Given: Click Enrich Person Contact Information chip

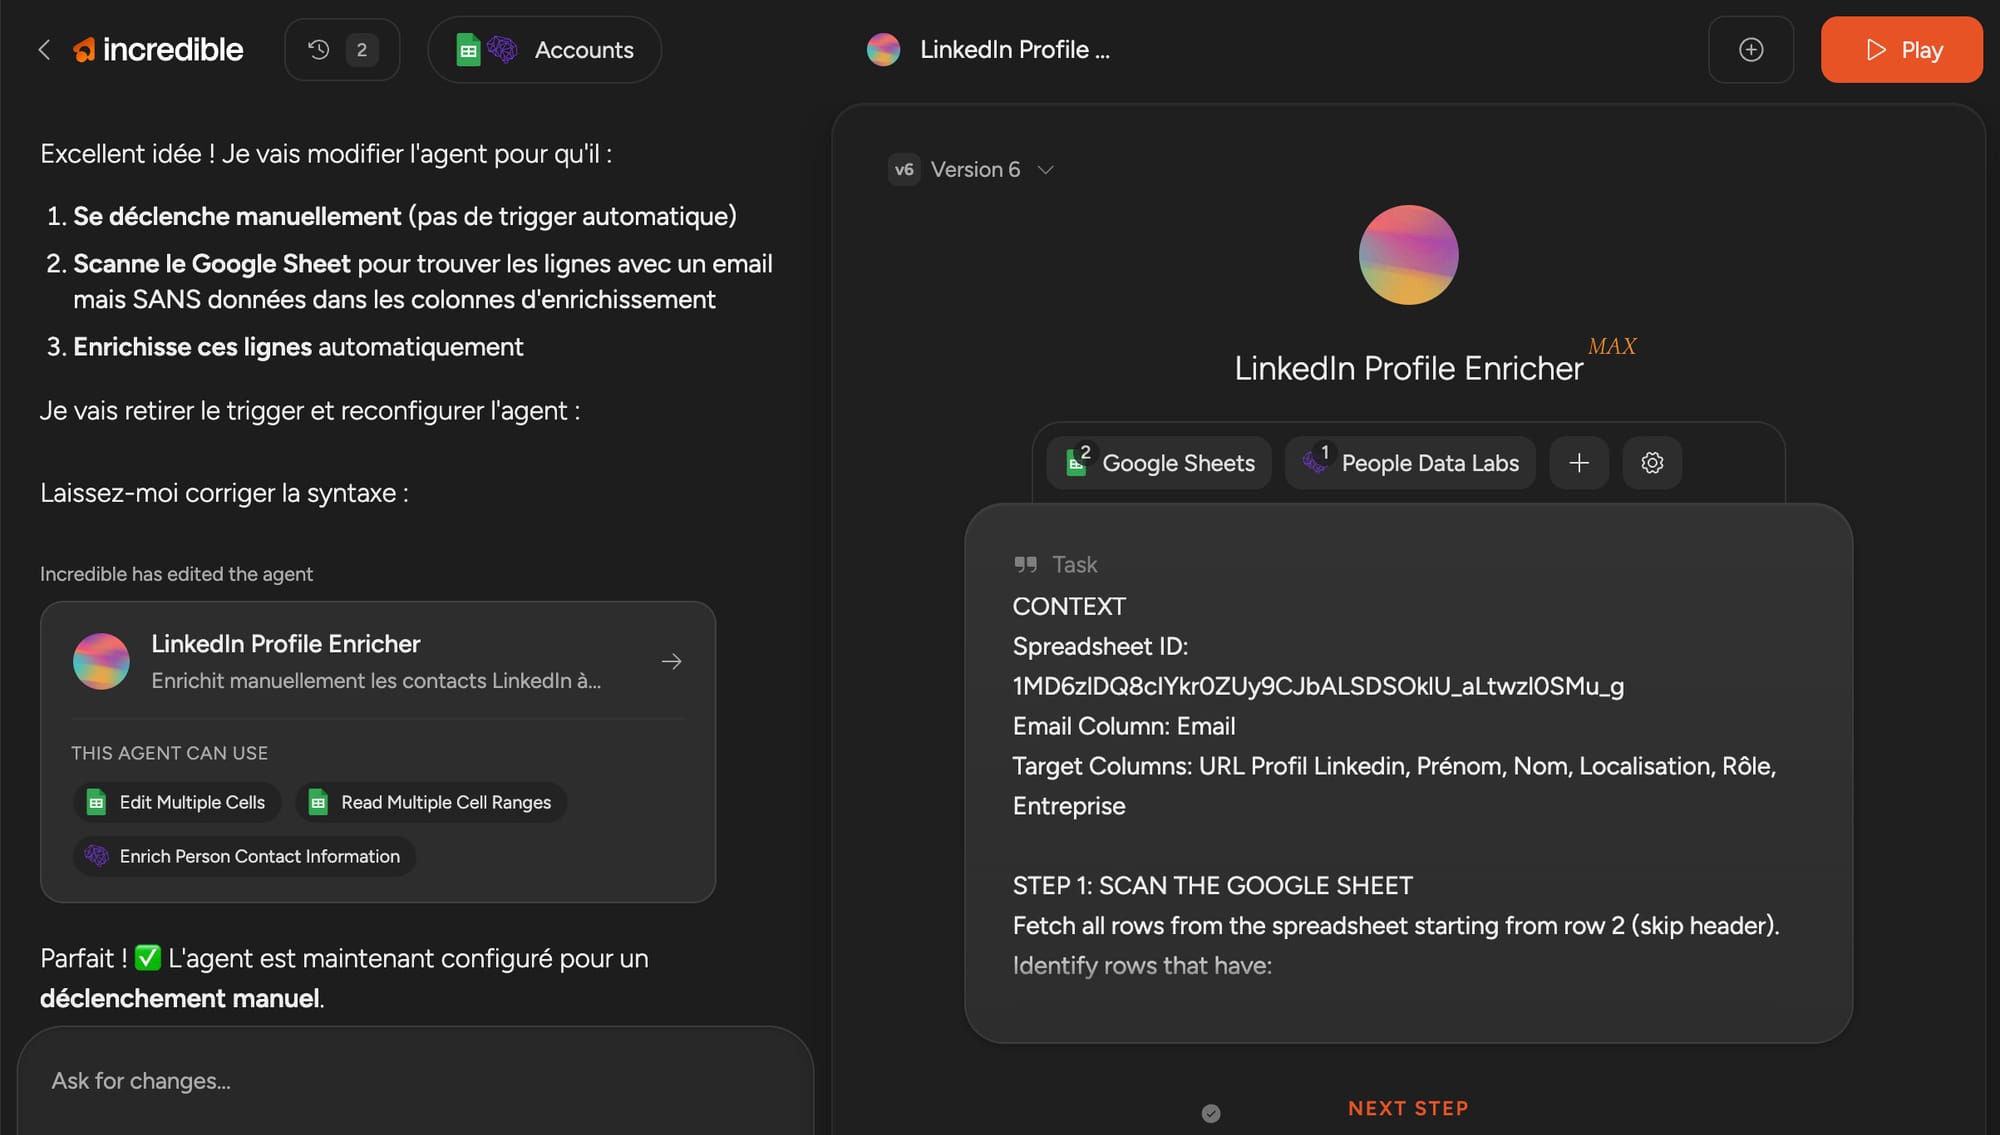Looking at the screenshot, I should (244, 856).
